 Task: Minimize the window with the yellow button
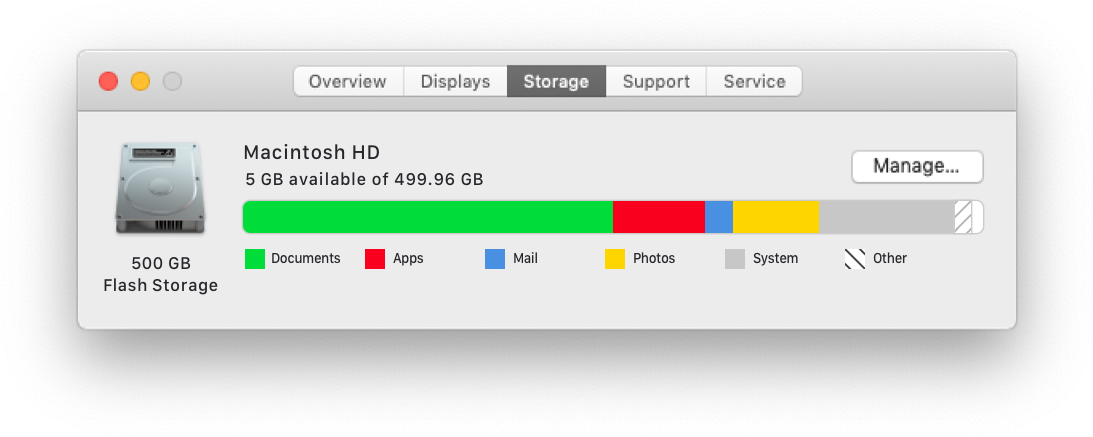[x=140, y=82]
